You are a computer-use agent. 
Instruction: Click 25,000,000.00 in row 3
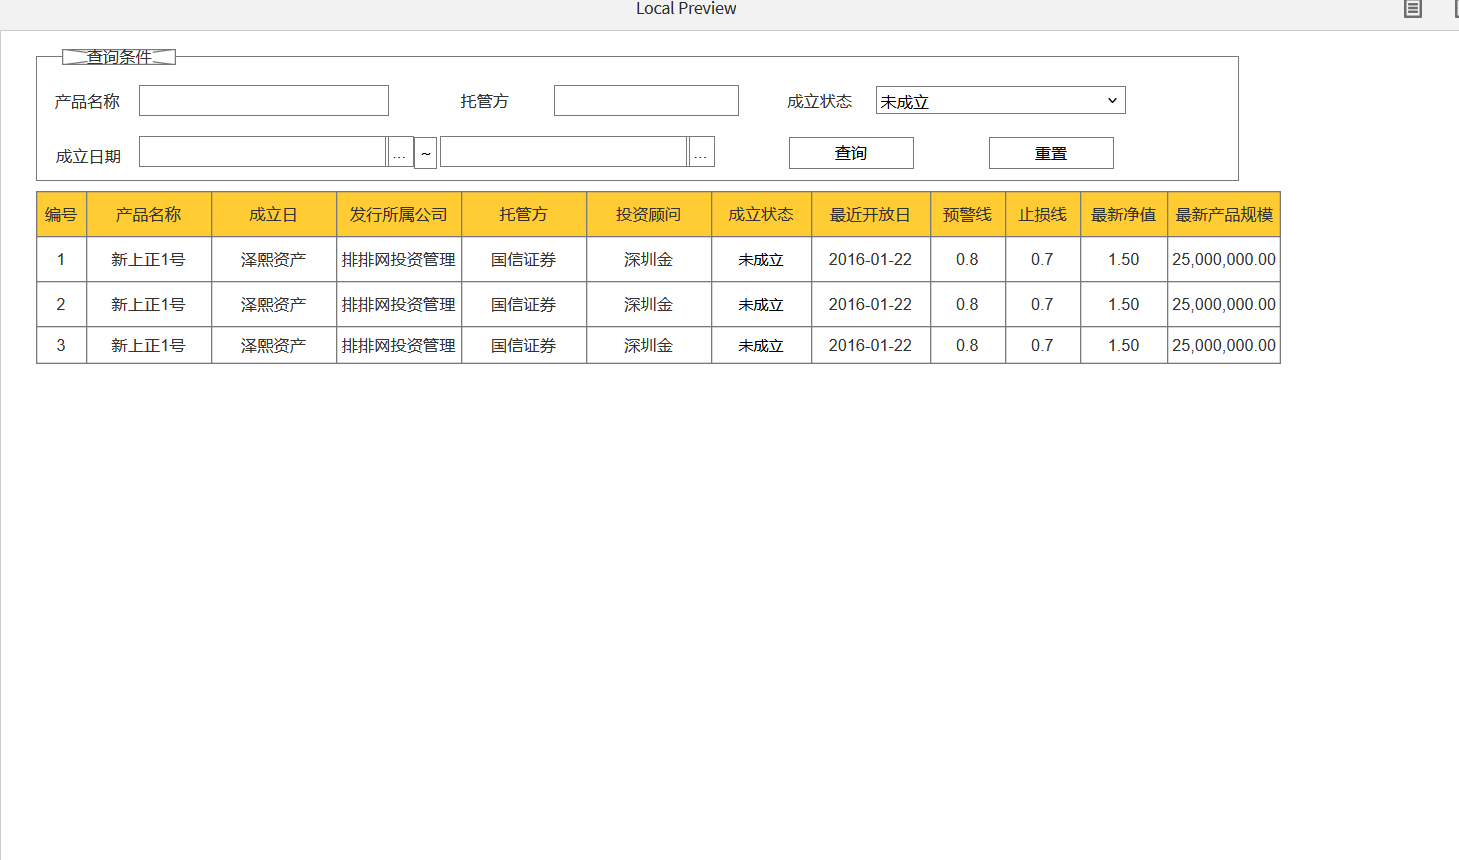tap(1224, 345)
